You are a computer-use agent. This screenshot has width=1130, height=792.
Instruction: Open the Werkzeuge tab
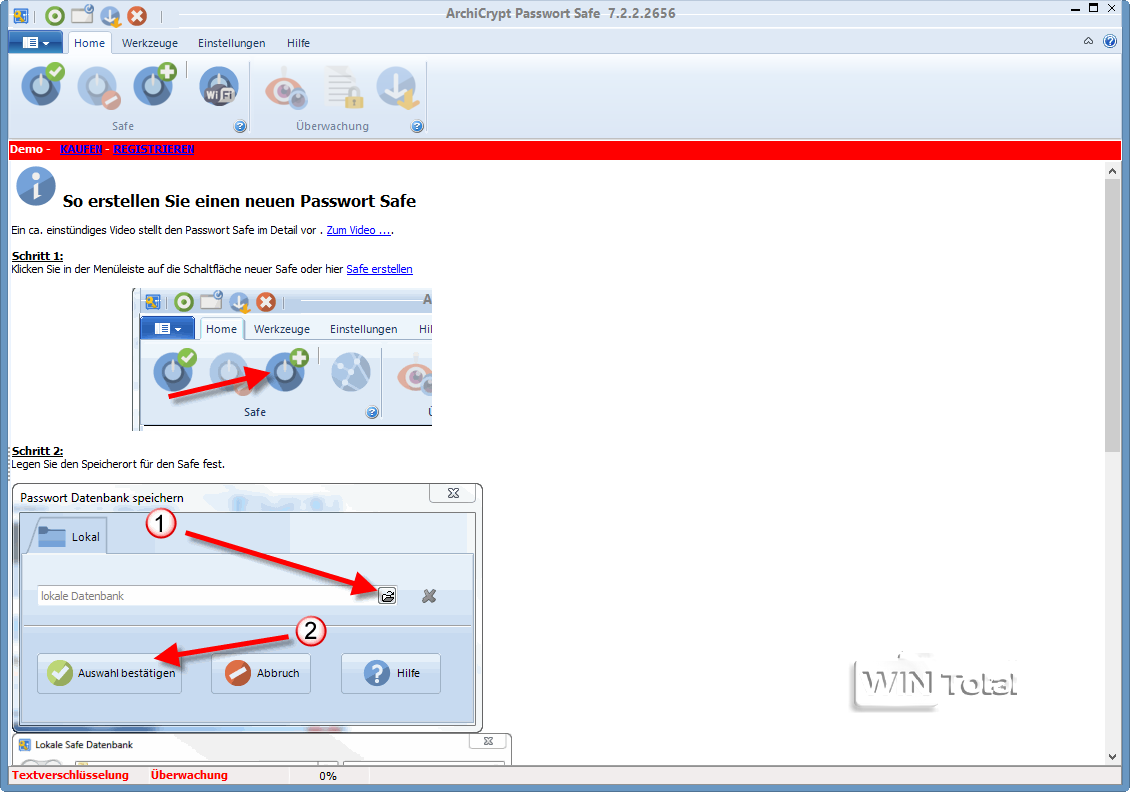150,43
